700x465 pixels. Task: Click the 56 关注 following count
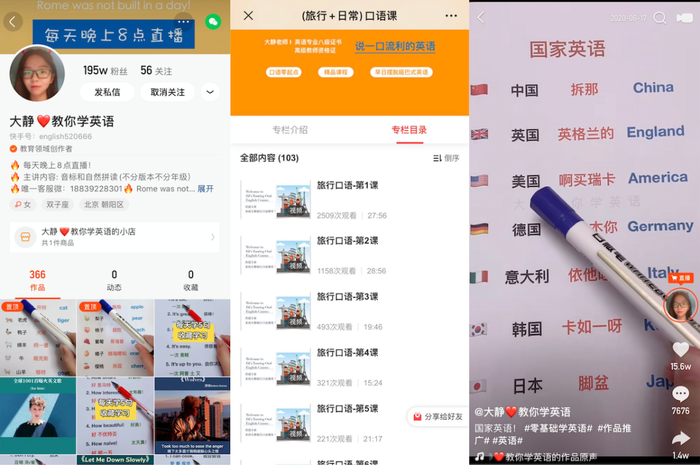pyautogui.click(x=156, y=71)
